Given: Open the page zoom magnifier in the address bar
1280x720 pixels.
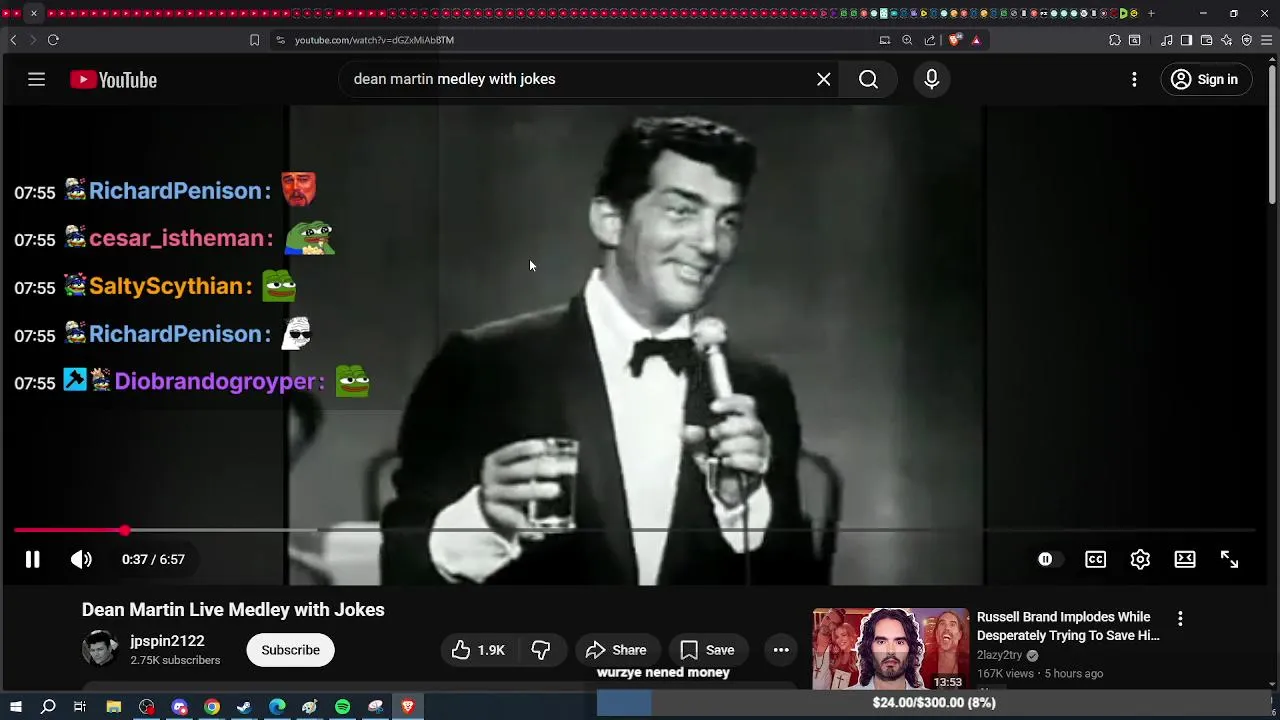Looking at the screenshot, I should coord(907,40).
